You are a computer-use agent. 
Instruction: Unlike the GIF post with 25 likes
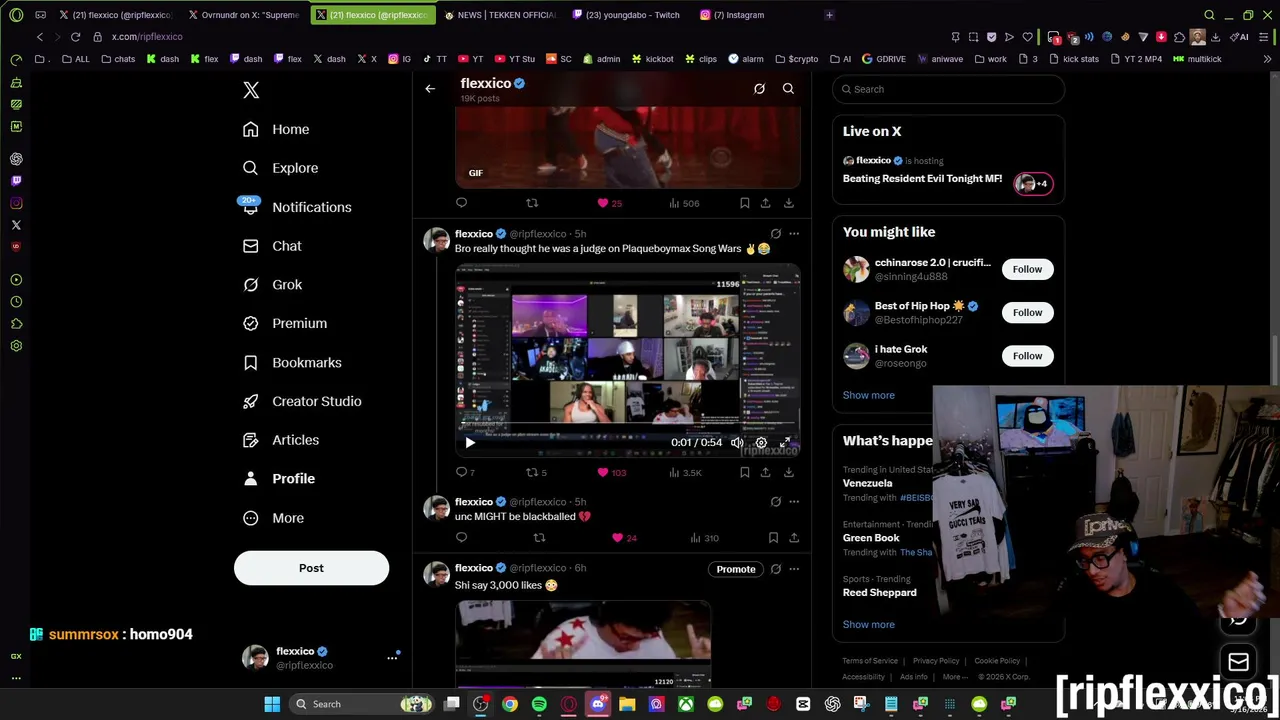[610, 203]
